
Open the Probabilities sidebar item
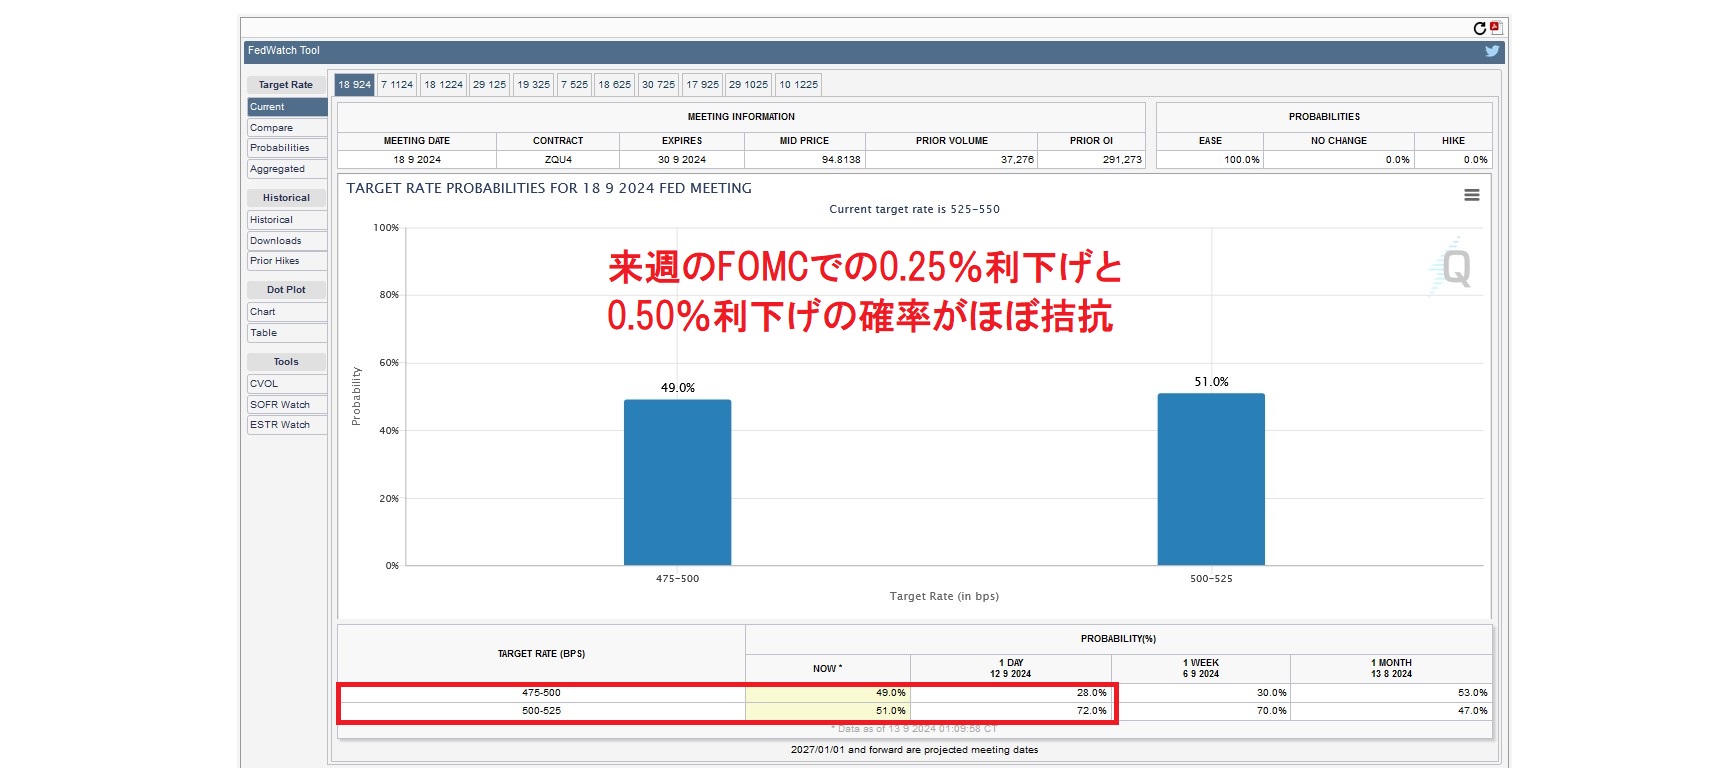pos(287,148)
